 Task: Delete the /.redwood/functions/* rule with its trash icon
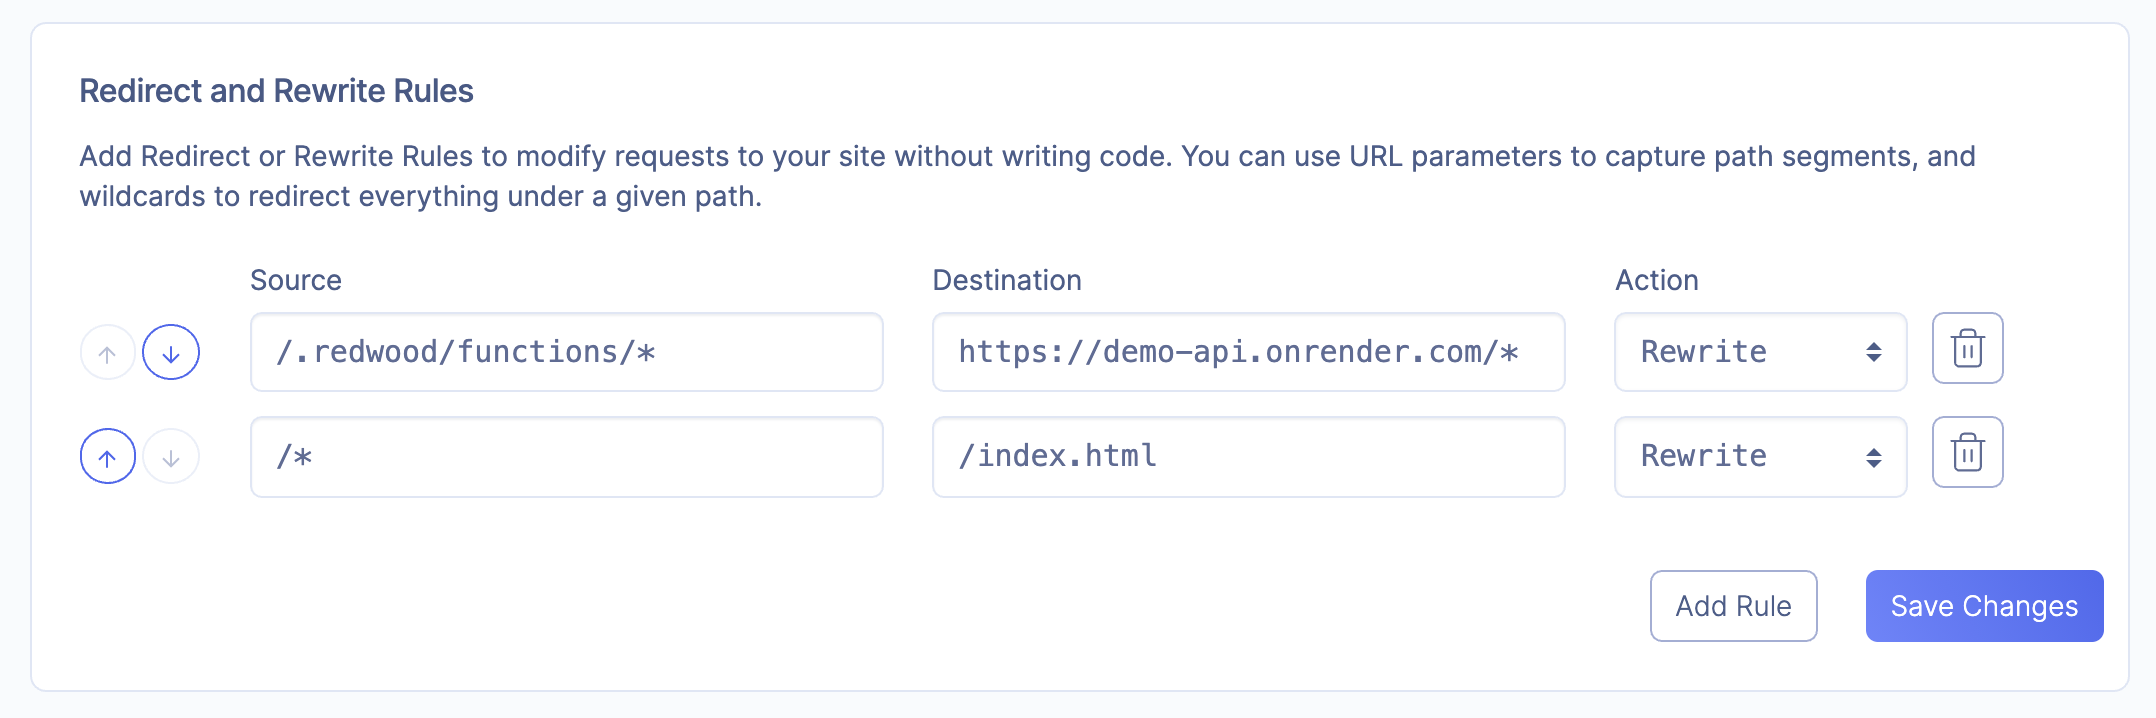[x=1967, y=349]
